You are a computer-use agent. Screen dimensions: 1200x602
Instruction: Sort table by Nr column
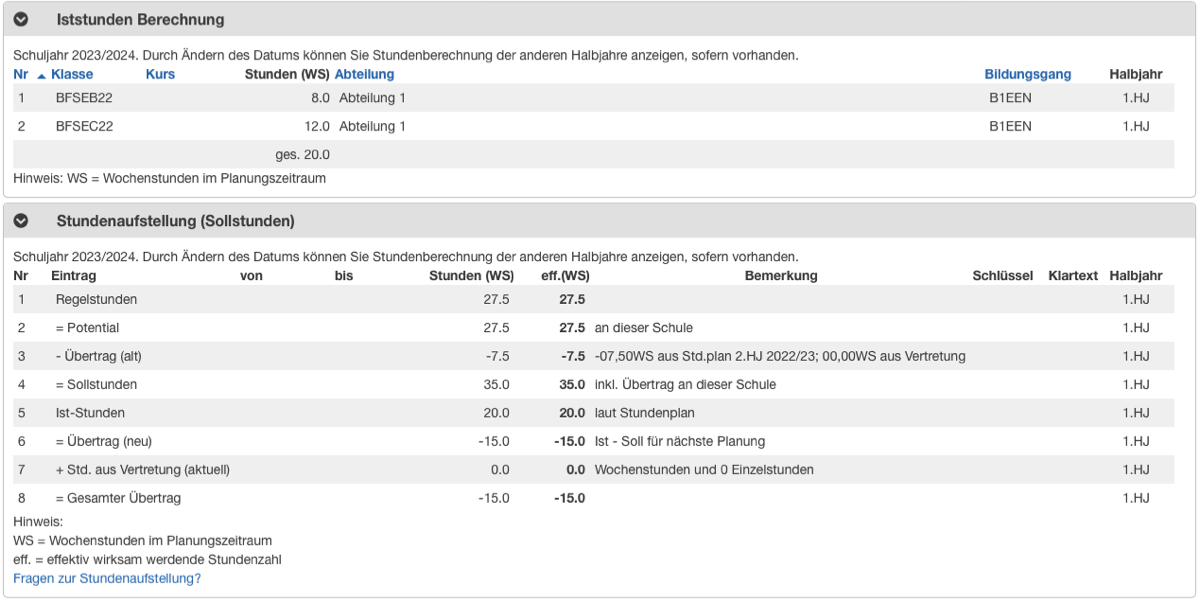coord(21,74)
